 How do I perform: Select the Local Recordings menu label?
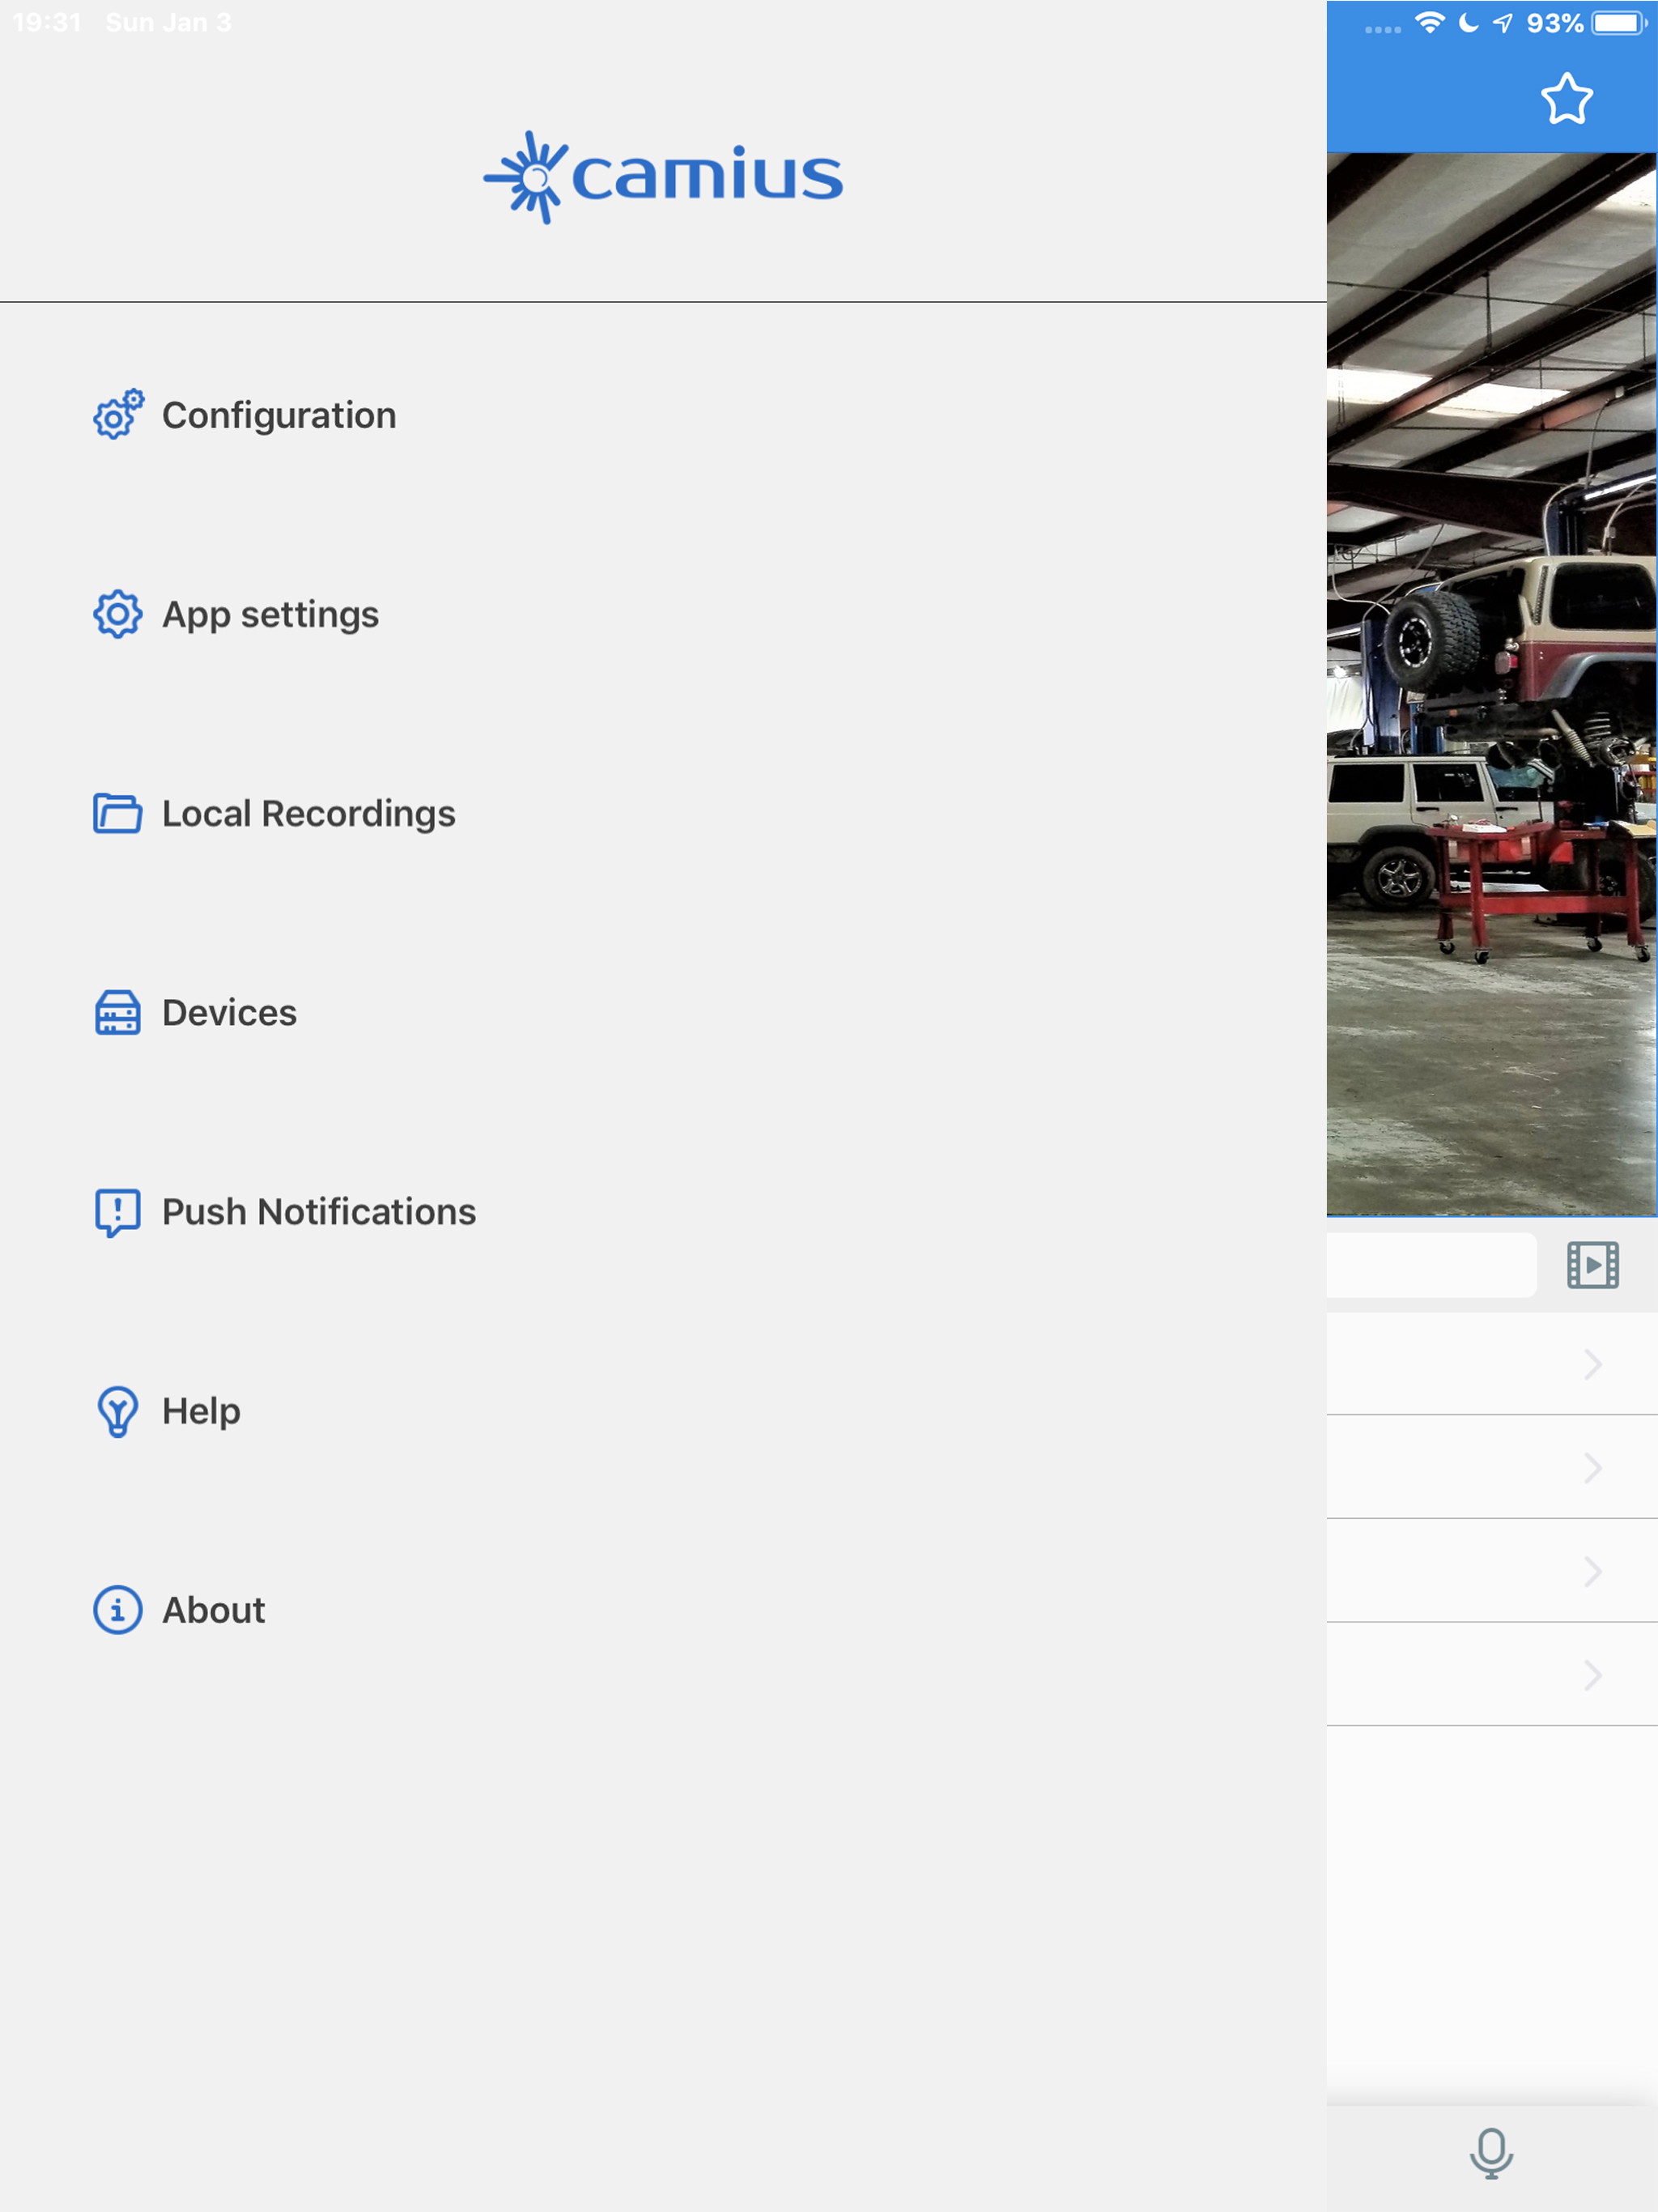tap(308, 814)
